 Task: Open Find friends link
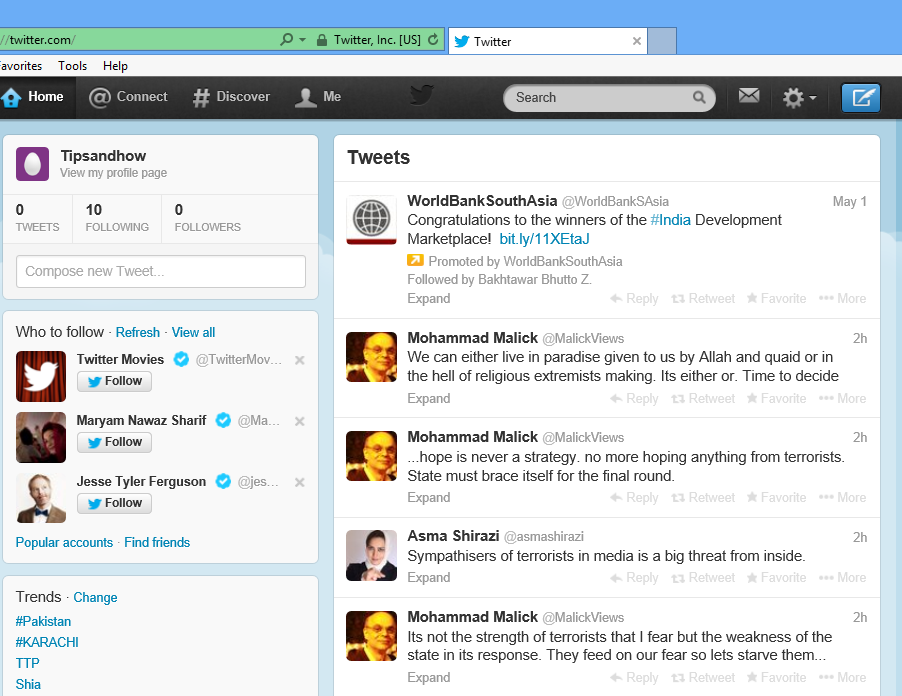pyautogui.click(x=157, y=542)
